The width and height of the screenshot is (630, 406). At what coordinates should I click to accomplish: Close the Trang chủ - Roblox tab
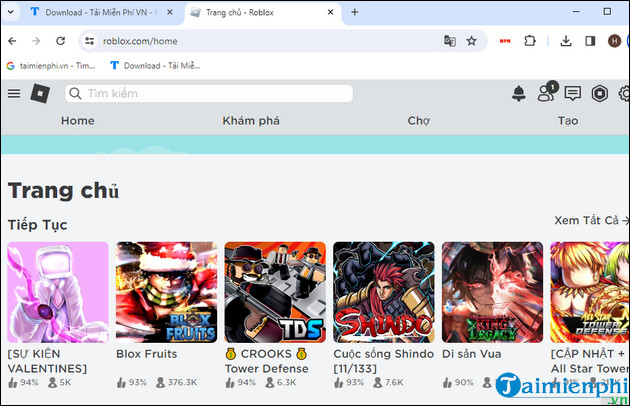[330, 12]
